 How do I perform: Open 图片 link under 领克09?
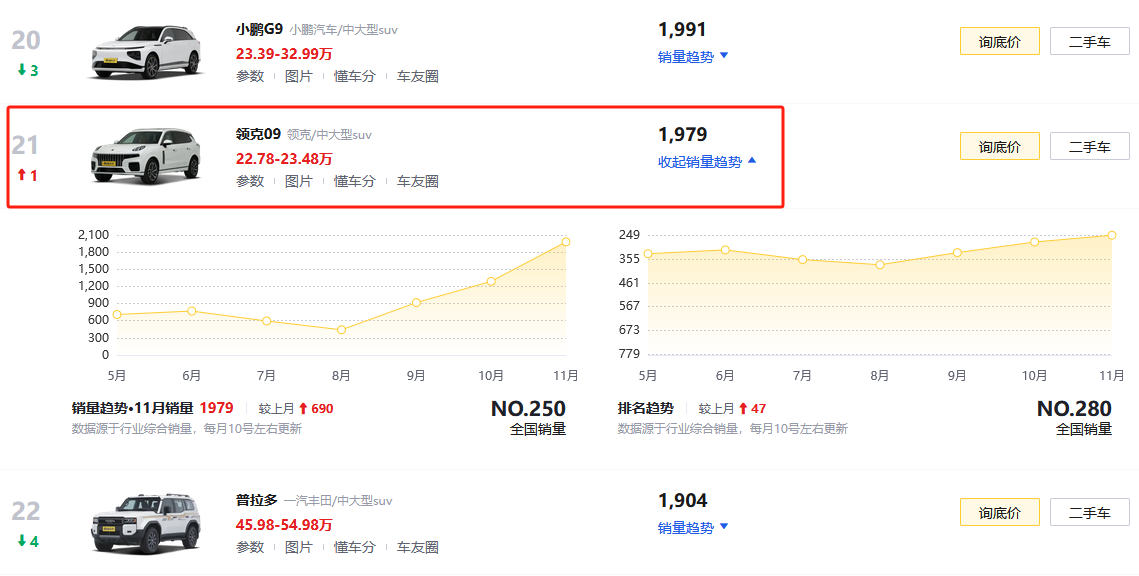(299, 181)
